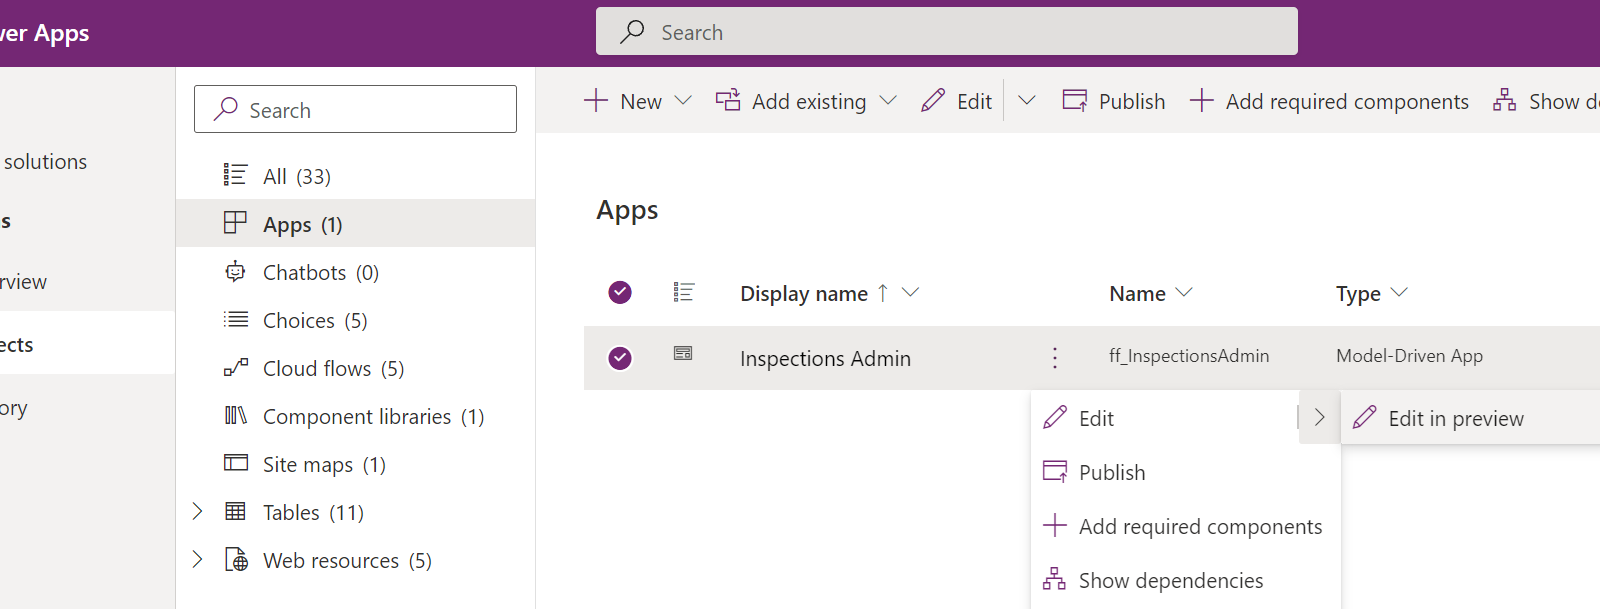Image resolution: width=1600 pixels, height=609 pixels.
Task: Click the Inspections Admin more options ellipsis
Action: tap(1054, 357)
